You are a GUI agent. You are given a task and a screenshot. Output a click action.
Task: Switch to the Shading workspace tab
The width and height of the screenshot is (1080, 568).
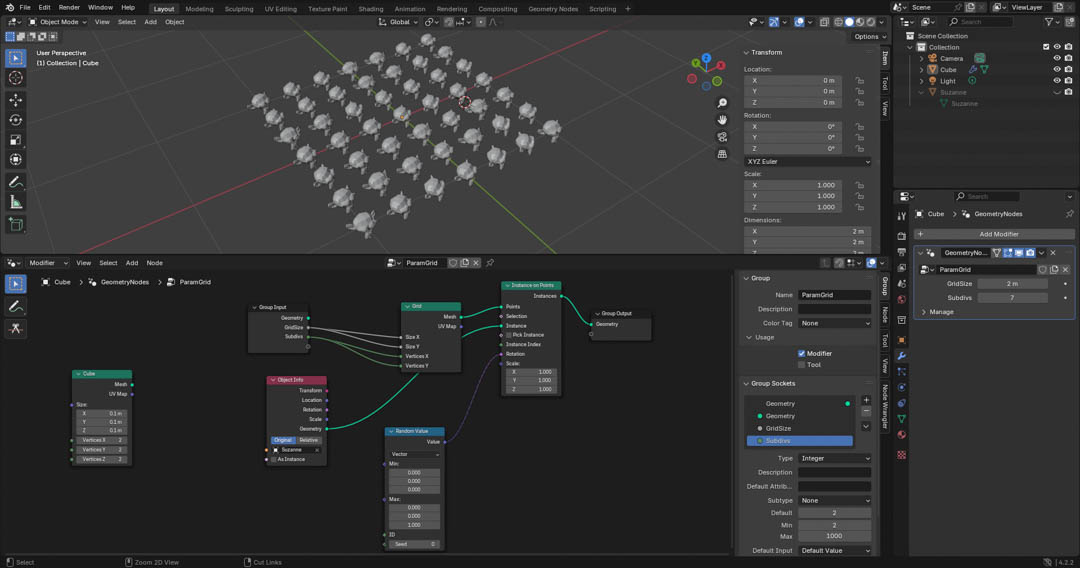pyautogui.click(x=370, y=9)
